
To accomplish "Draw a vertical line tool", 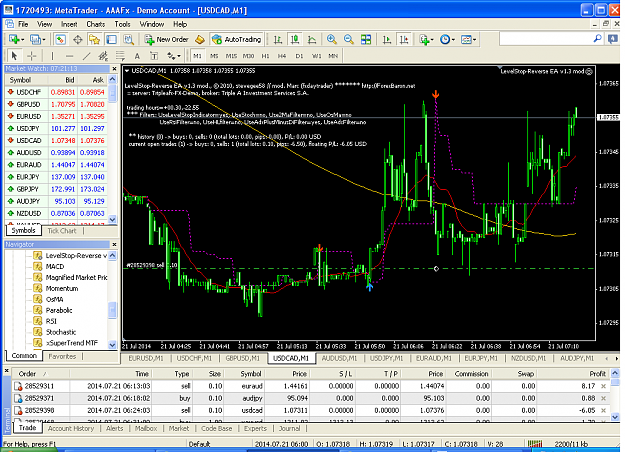I will 52,56.
